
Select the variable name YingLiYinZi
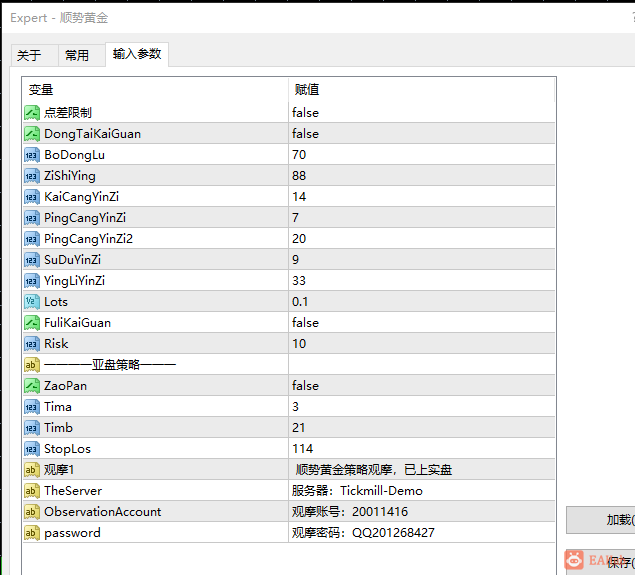75,281
